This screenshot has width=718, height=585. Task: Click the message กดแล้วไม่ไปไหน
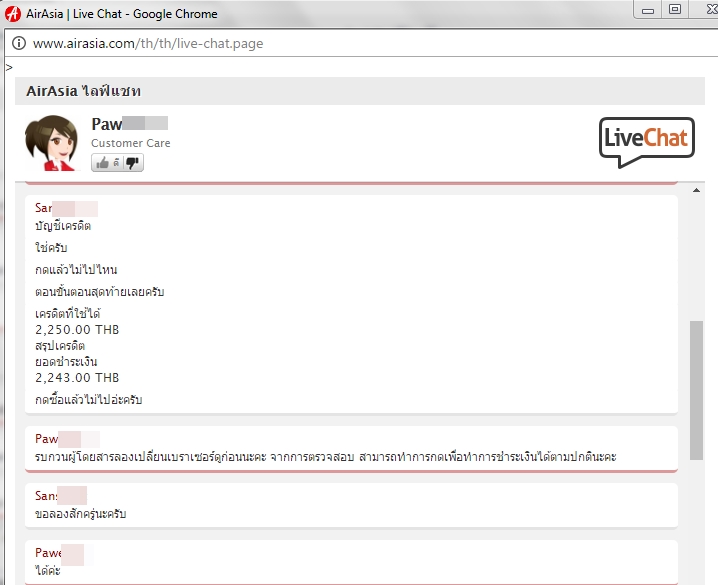(76, 270)
